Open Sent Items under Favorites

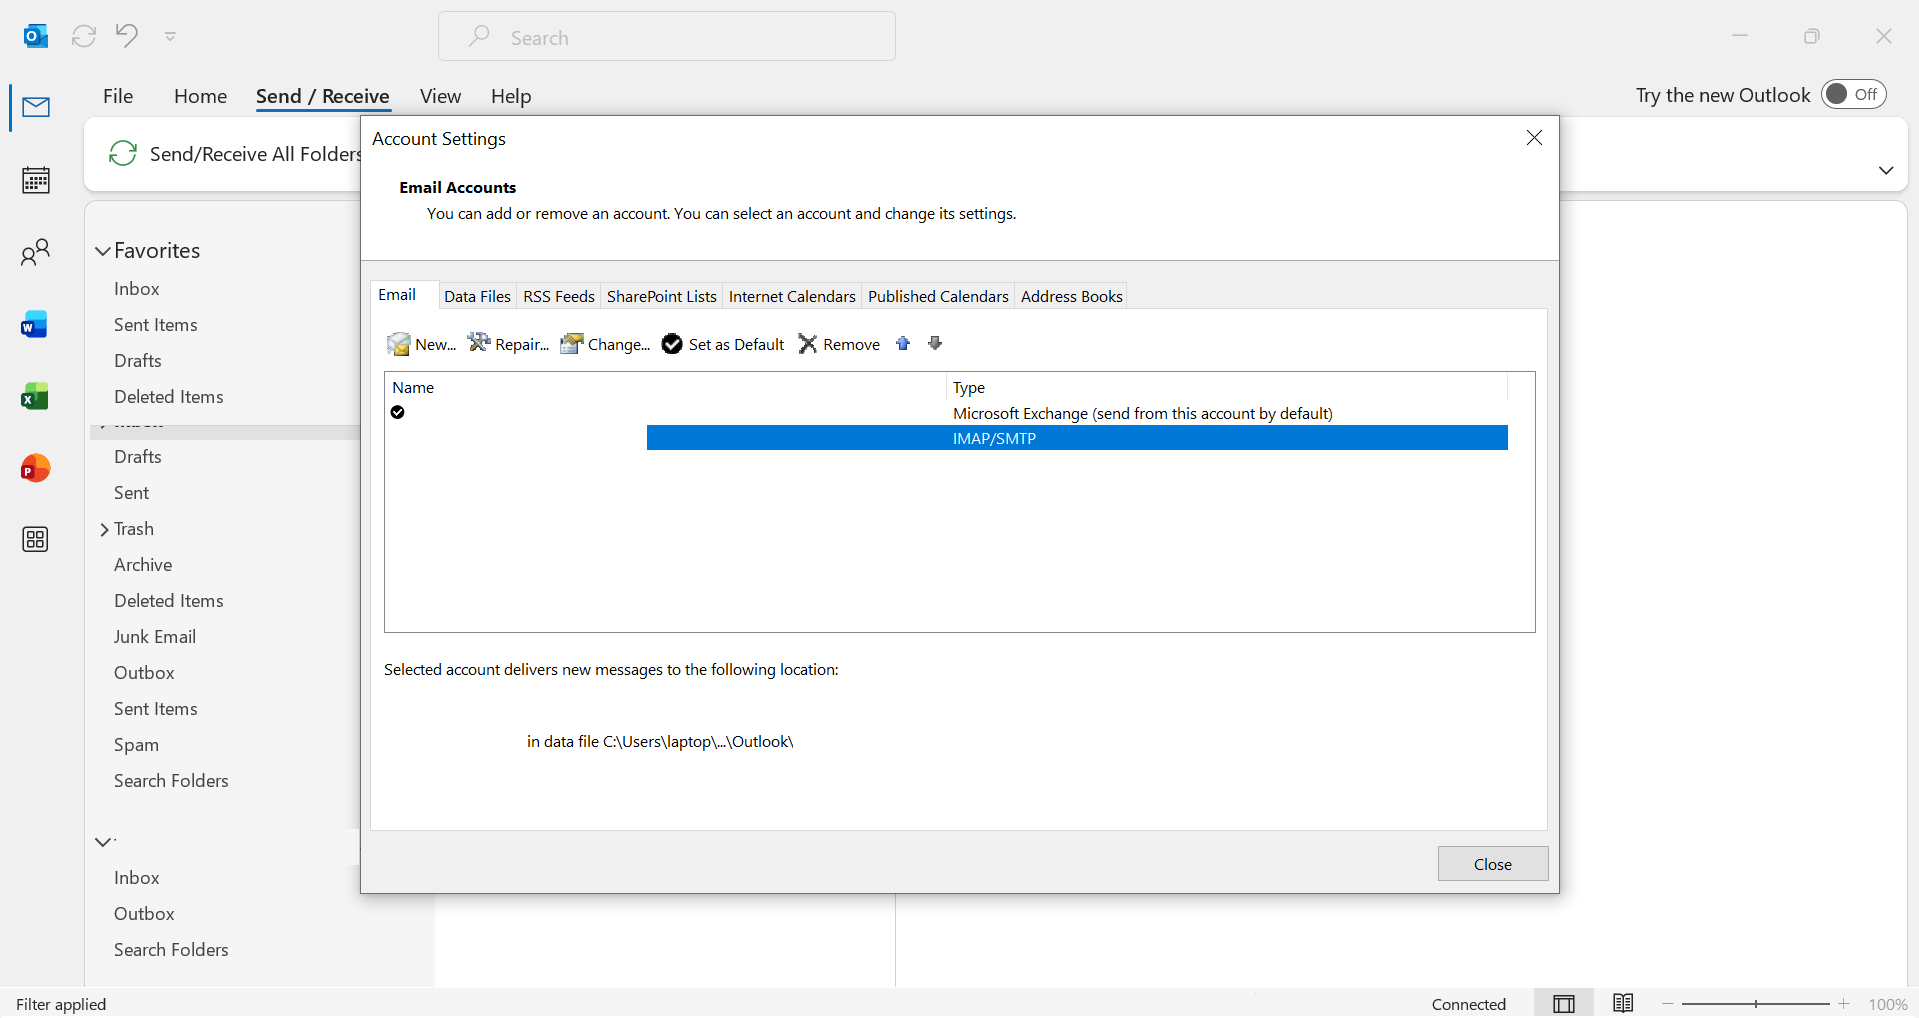click(156, 325)
